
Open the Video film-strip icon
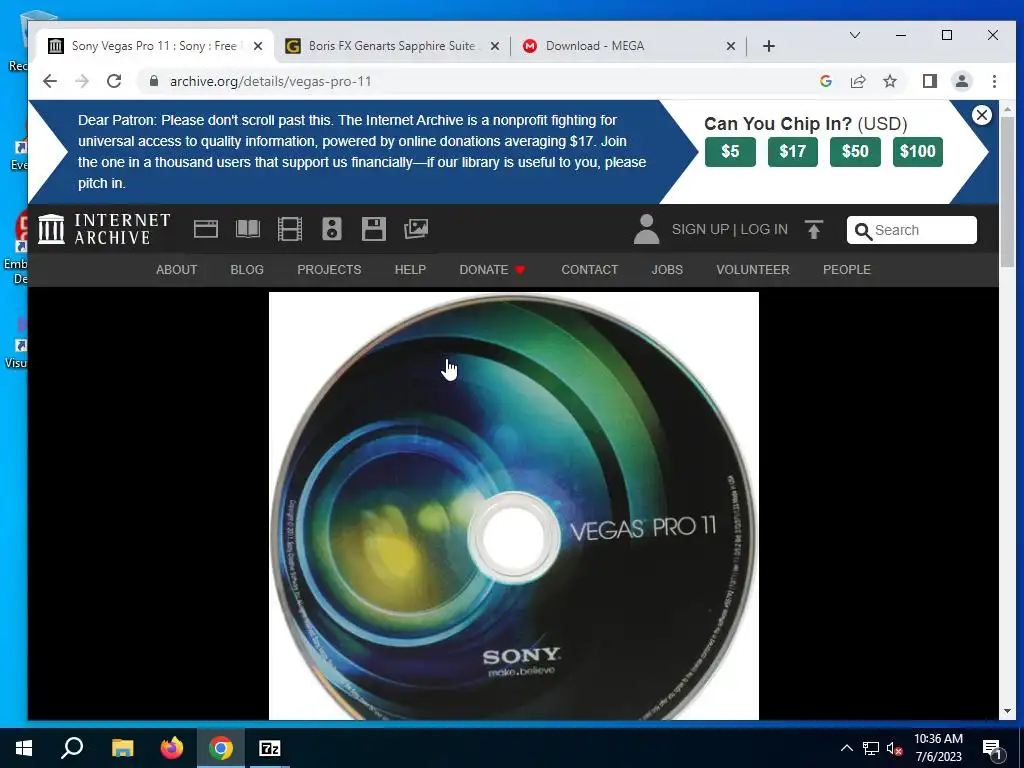point(290,229)
